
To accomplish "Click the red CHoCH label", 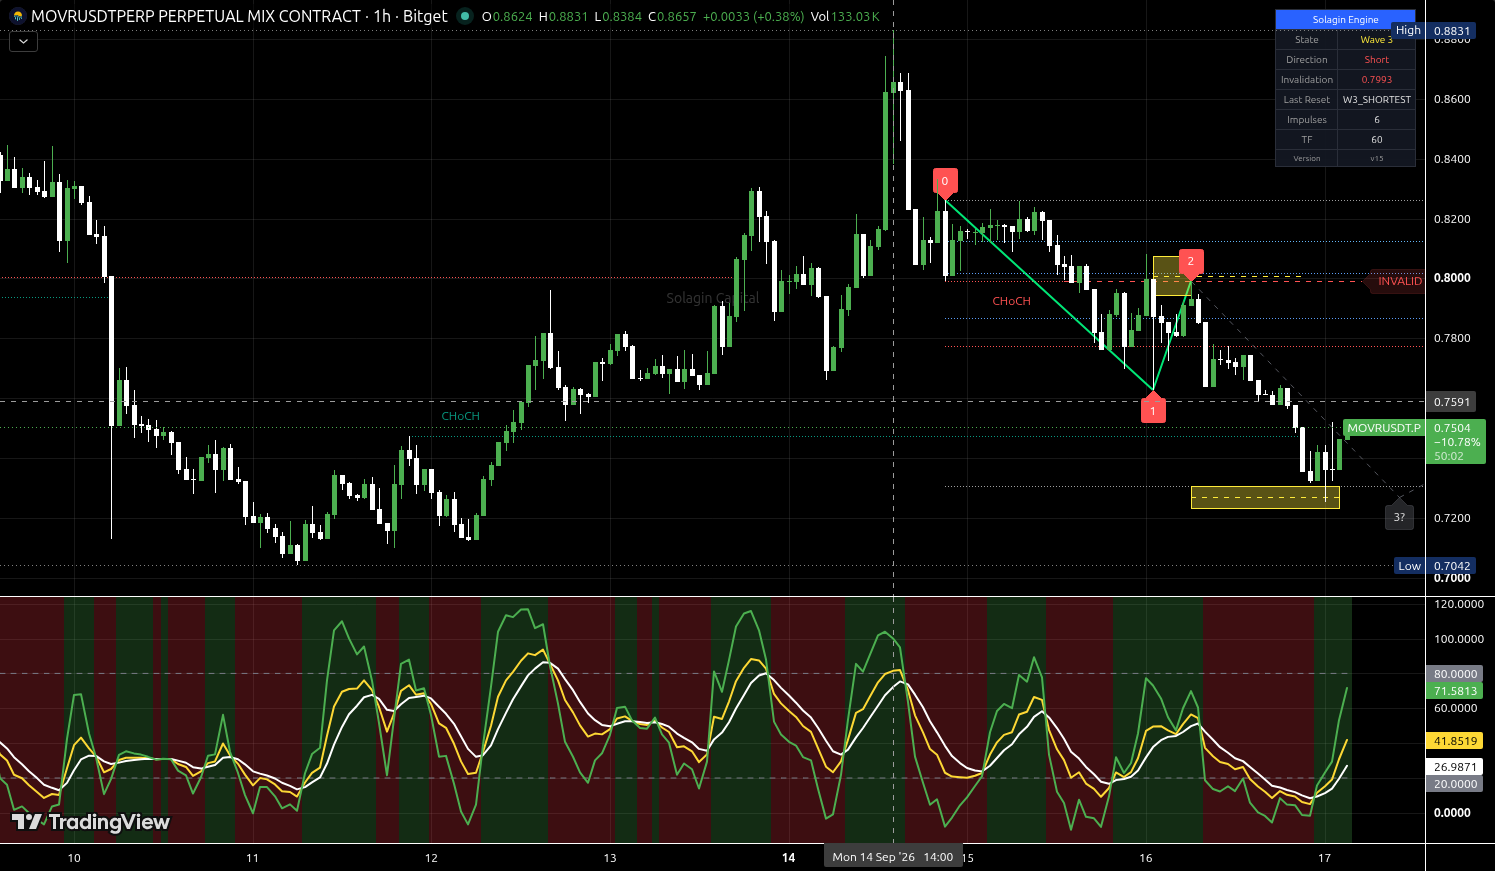I will (1011, 301).
